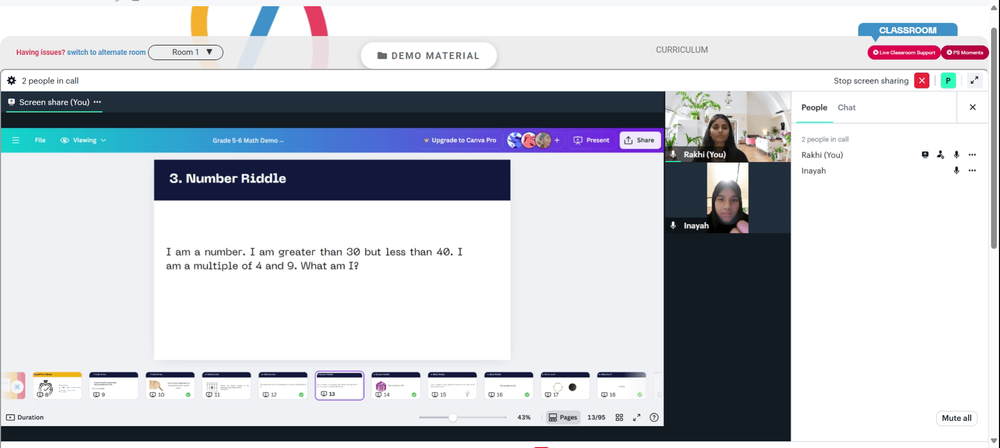Screen dimensions: 1000x448
Task: Mute Inayah's microphone in People list
Action: pyautogui.click(x=956, y=170)
